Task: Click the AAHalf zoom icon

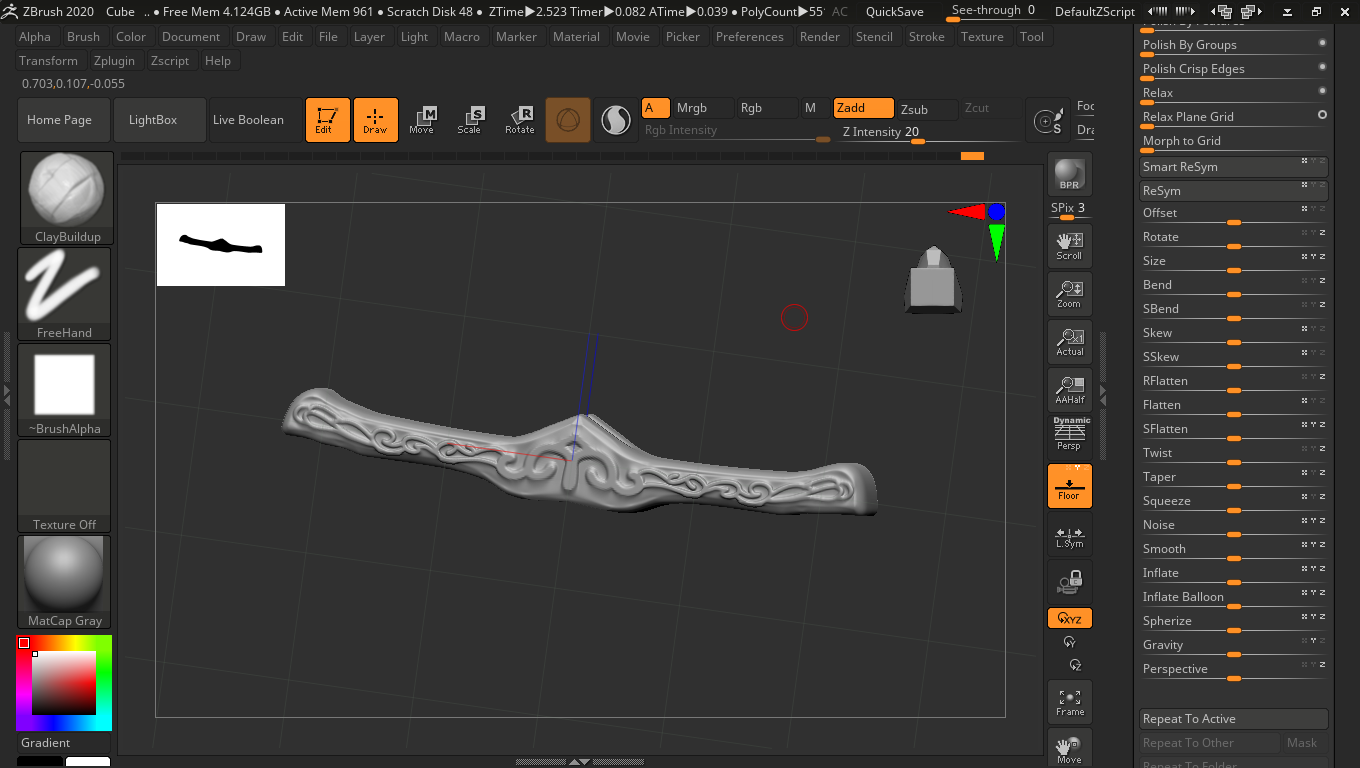Action: click(1069, 390)
